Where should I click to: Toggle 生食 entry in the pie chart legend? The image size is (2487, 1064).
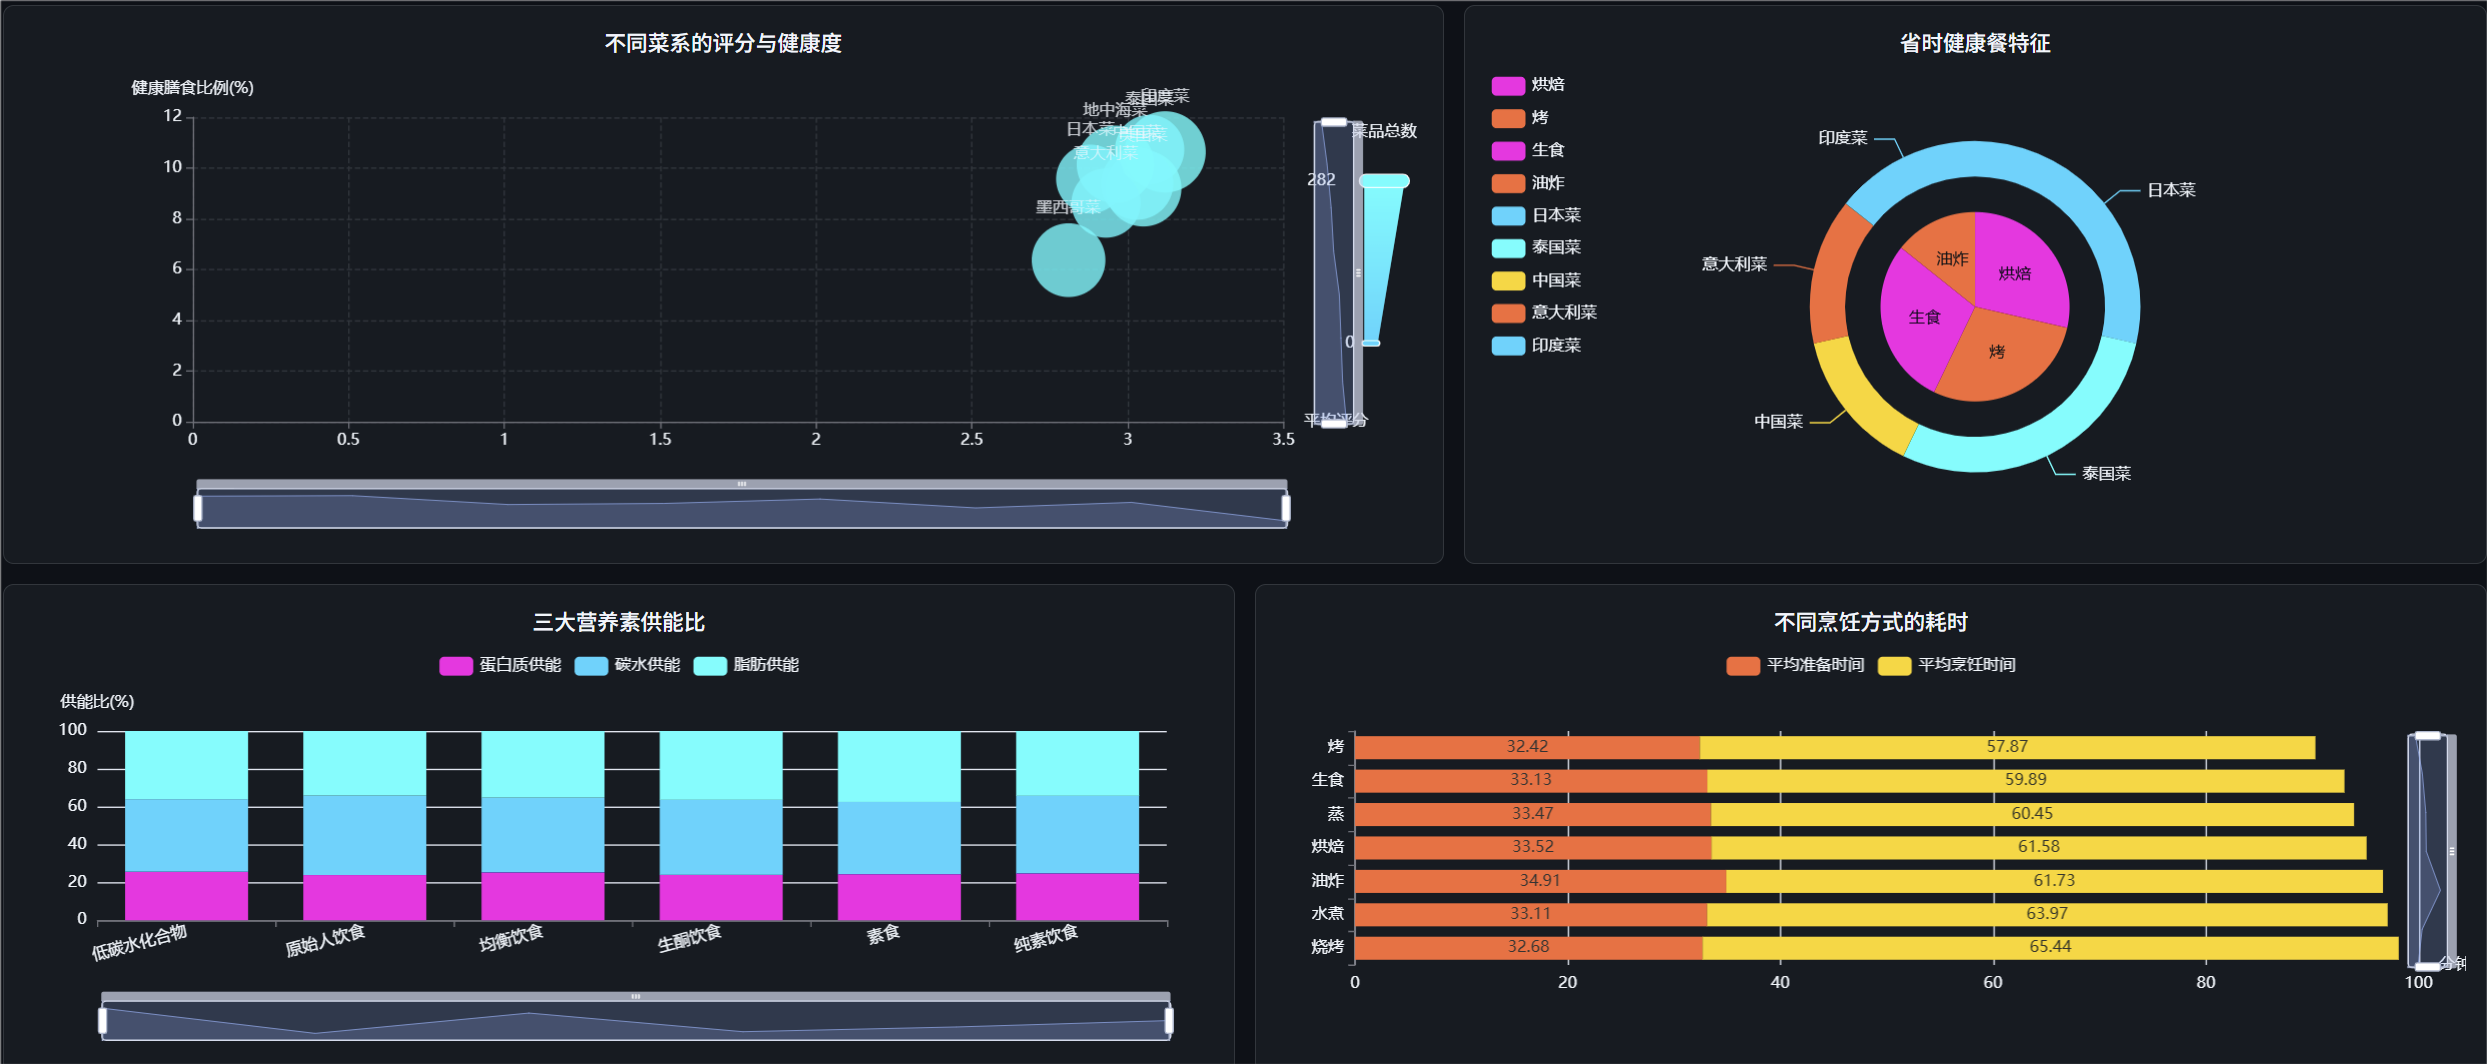point(1527,150)
